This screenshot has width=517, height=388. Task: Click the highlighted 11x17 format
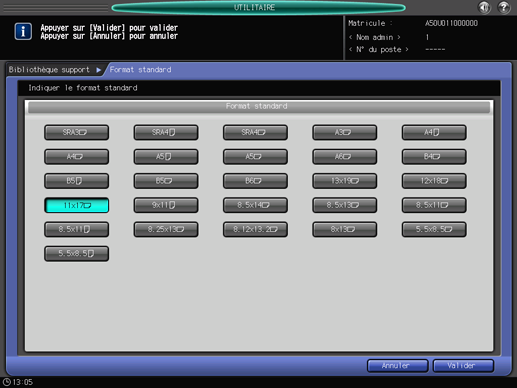(76, 205)
